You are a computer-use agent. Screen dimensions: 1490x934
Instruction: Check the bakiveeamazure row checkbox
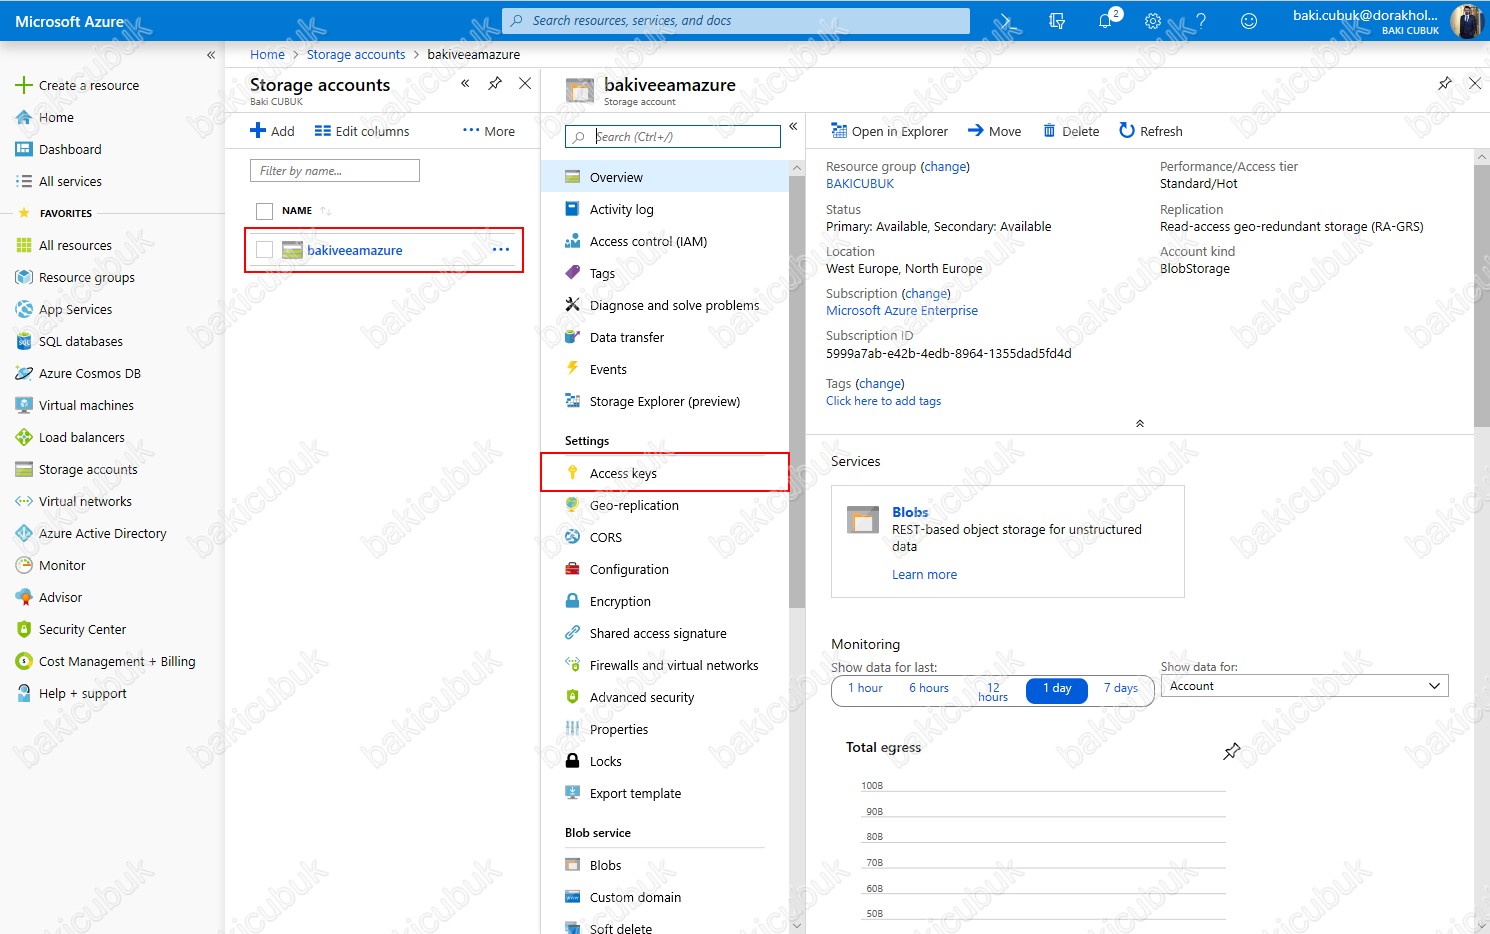(x=264, y=250)
